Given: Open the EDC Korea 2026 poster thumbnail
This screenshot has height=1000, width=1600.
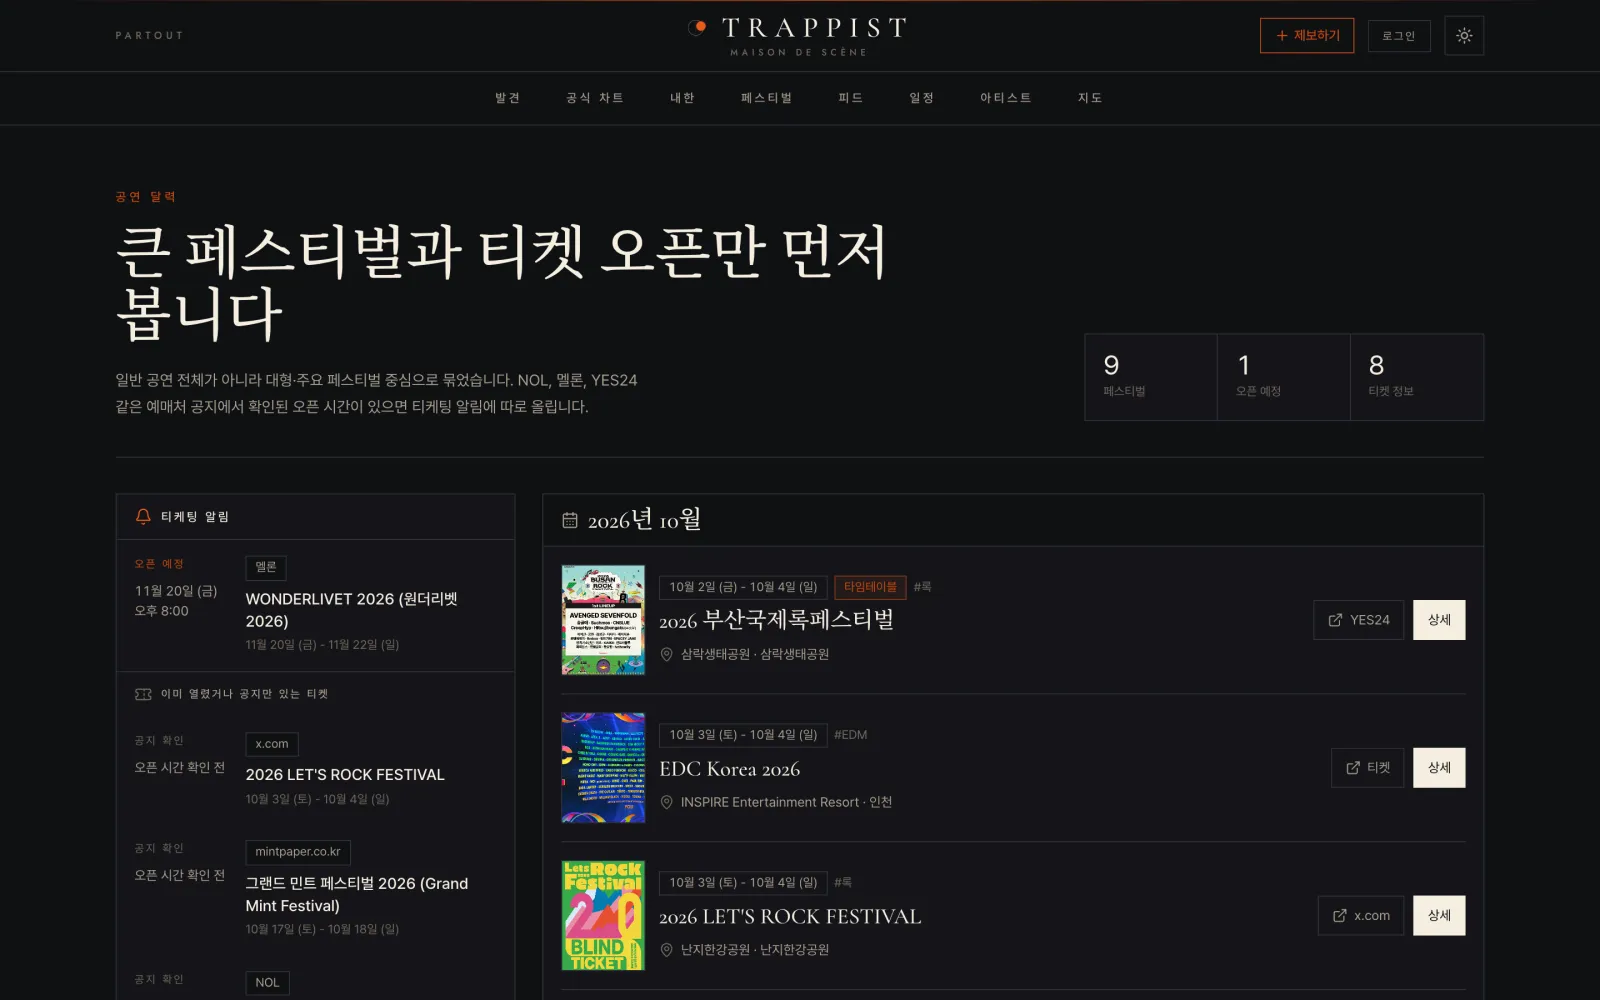Looking at the screenshot, I should 603,768.
